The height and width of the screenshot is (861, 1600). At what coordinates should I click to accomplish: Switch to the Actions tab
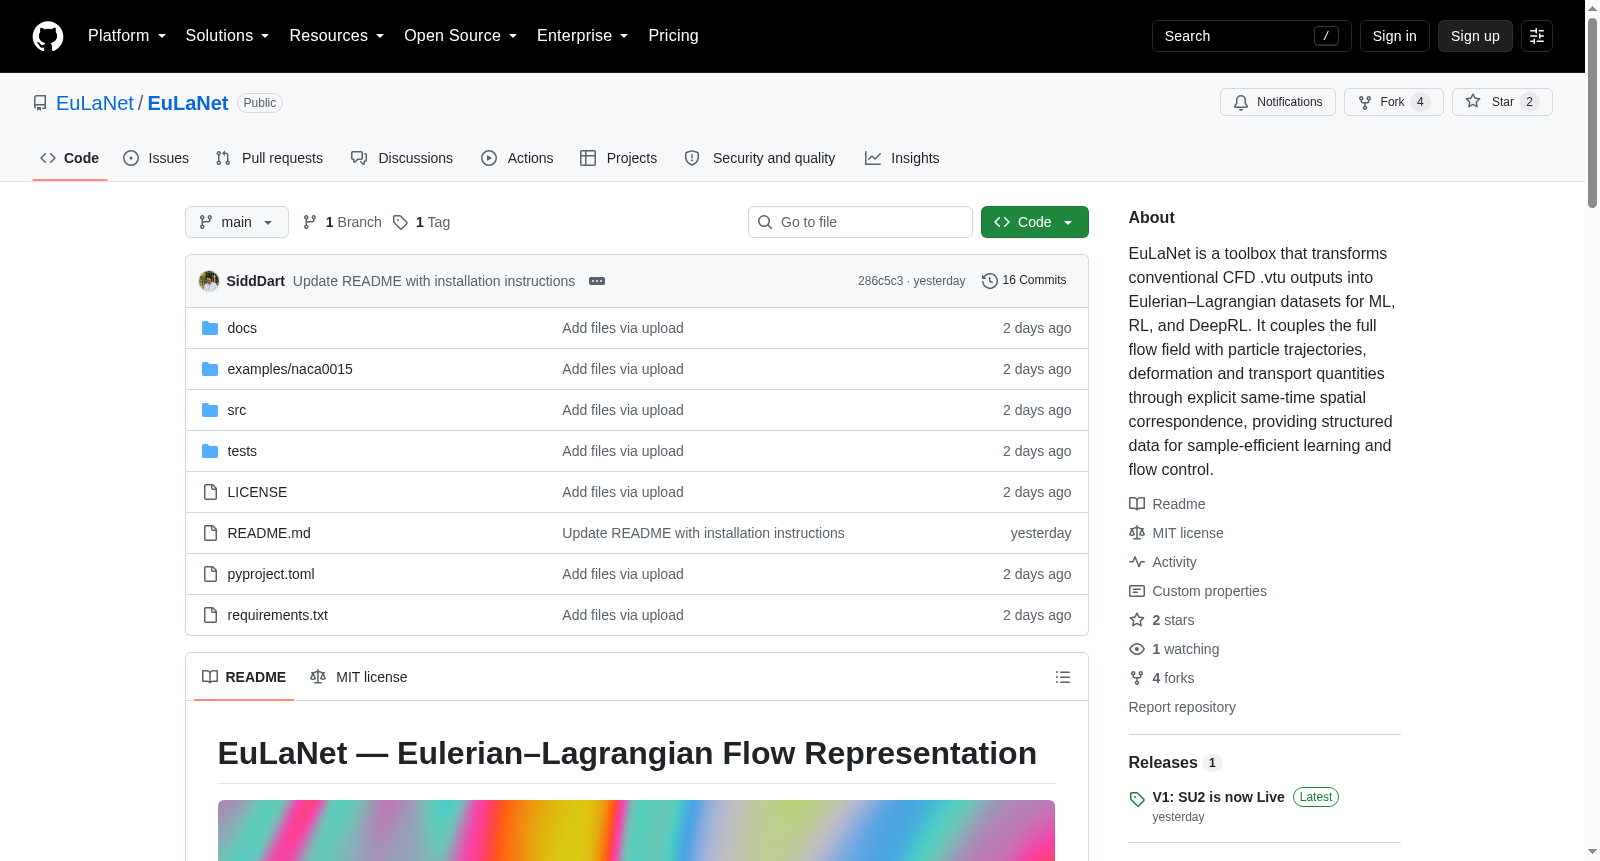click(x=517, y=158)
